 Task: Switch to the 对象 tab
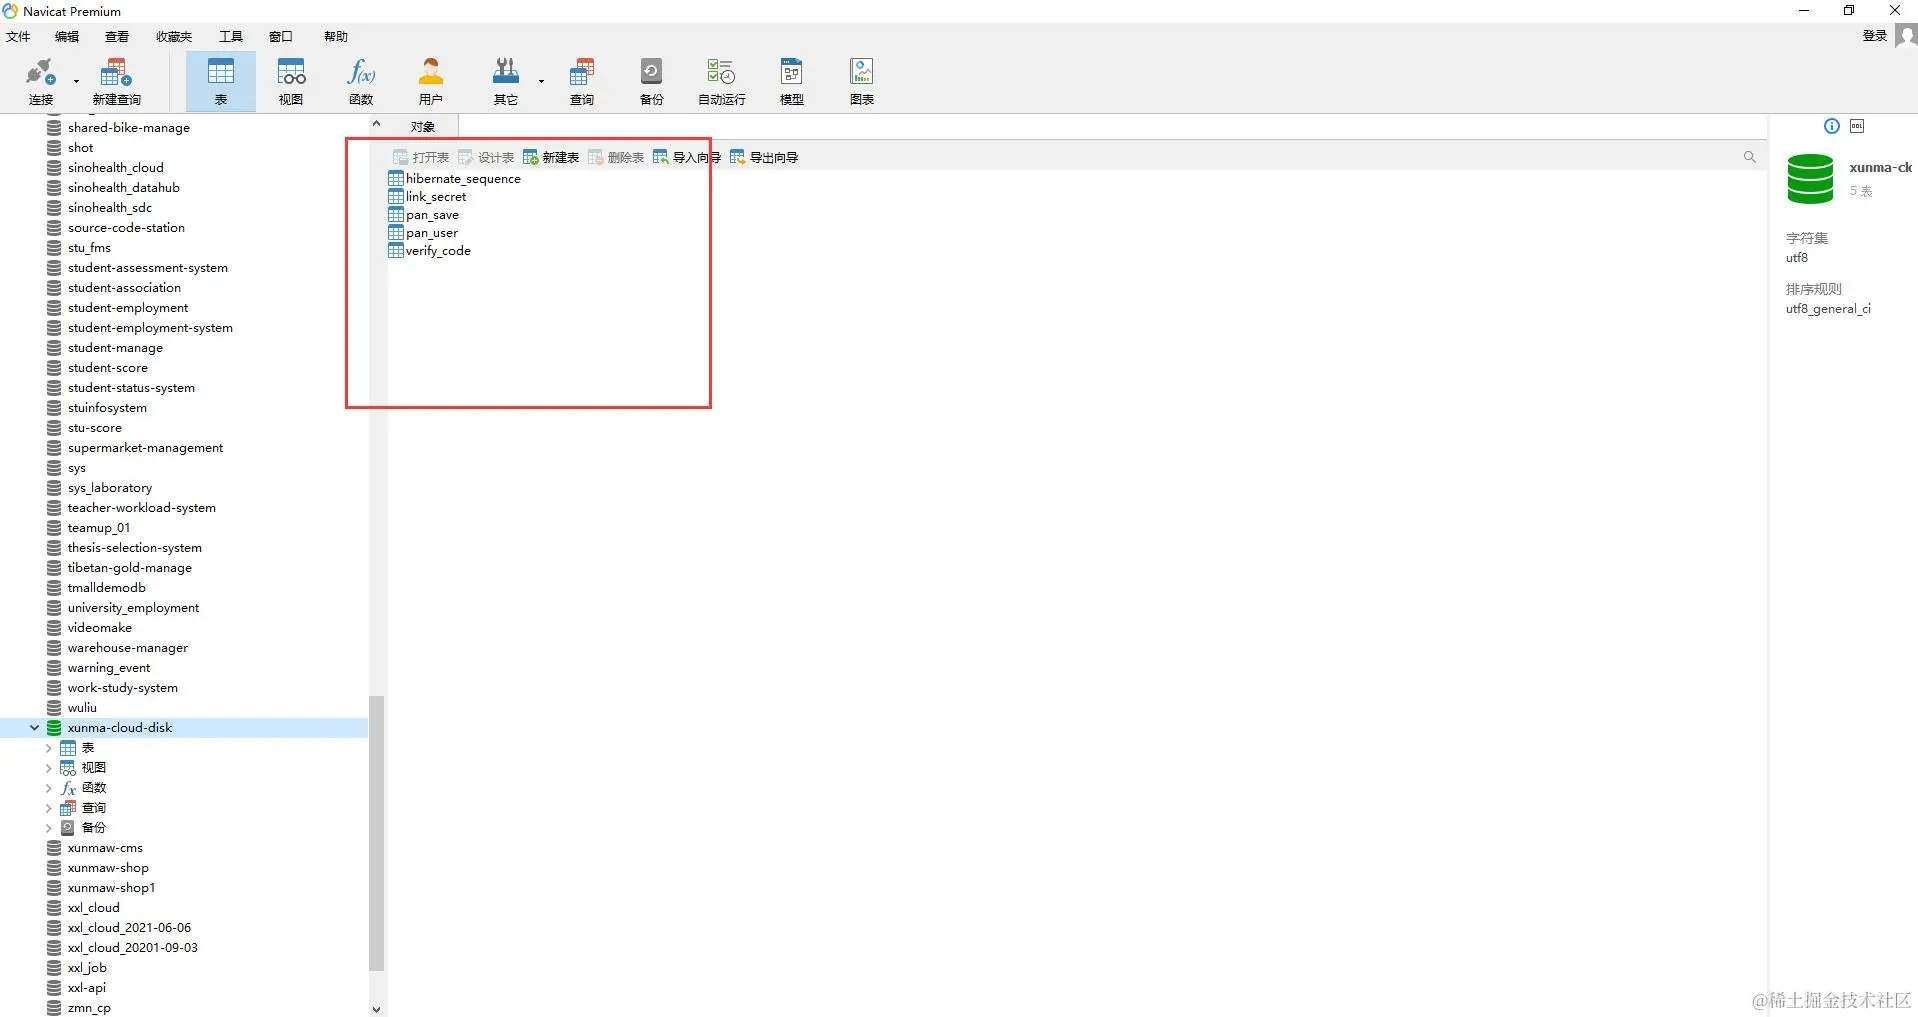pos(423,127)
